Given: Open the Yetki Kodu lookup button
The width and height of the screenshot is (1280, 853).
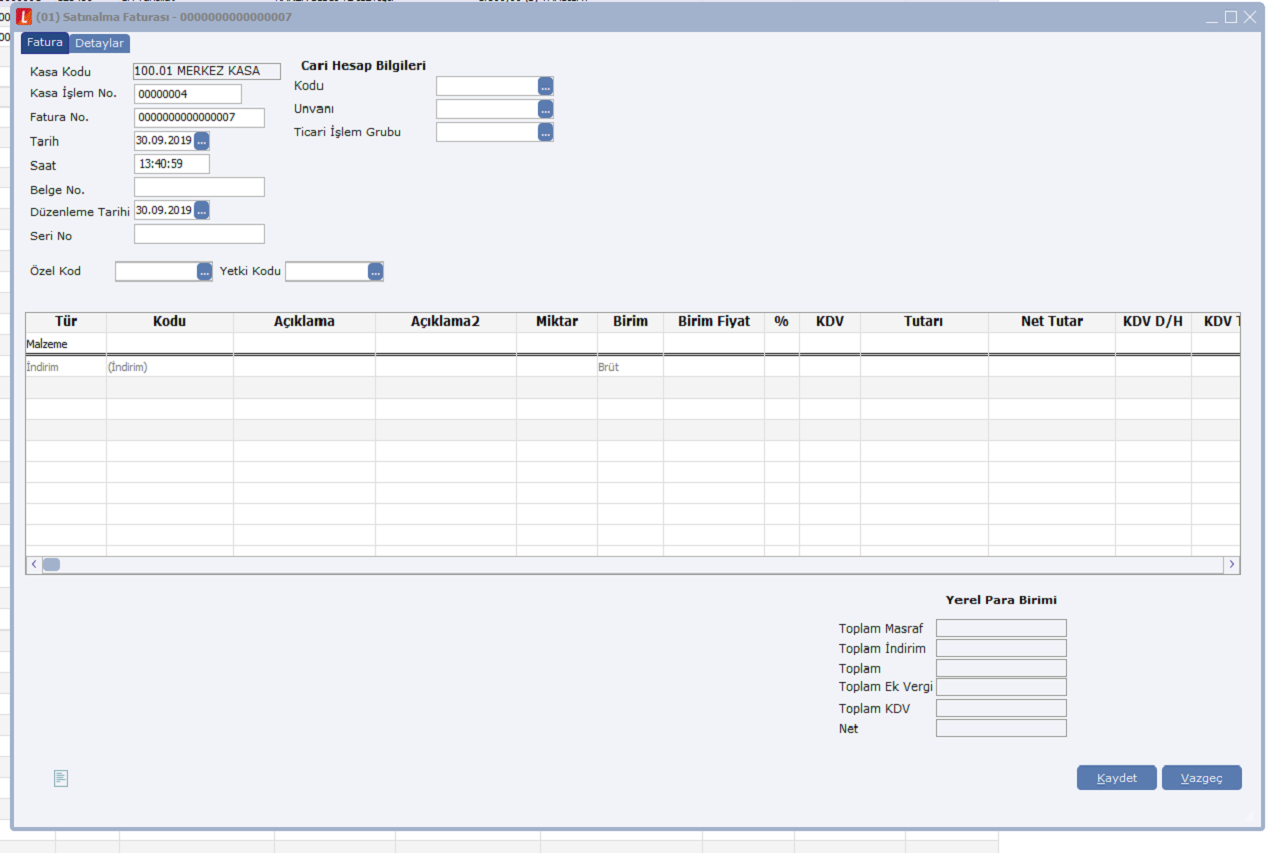Looking at the screenshot, I should (x=375, y=271).
